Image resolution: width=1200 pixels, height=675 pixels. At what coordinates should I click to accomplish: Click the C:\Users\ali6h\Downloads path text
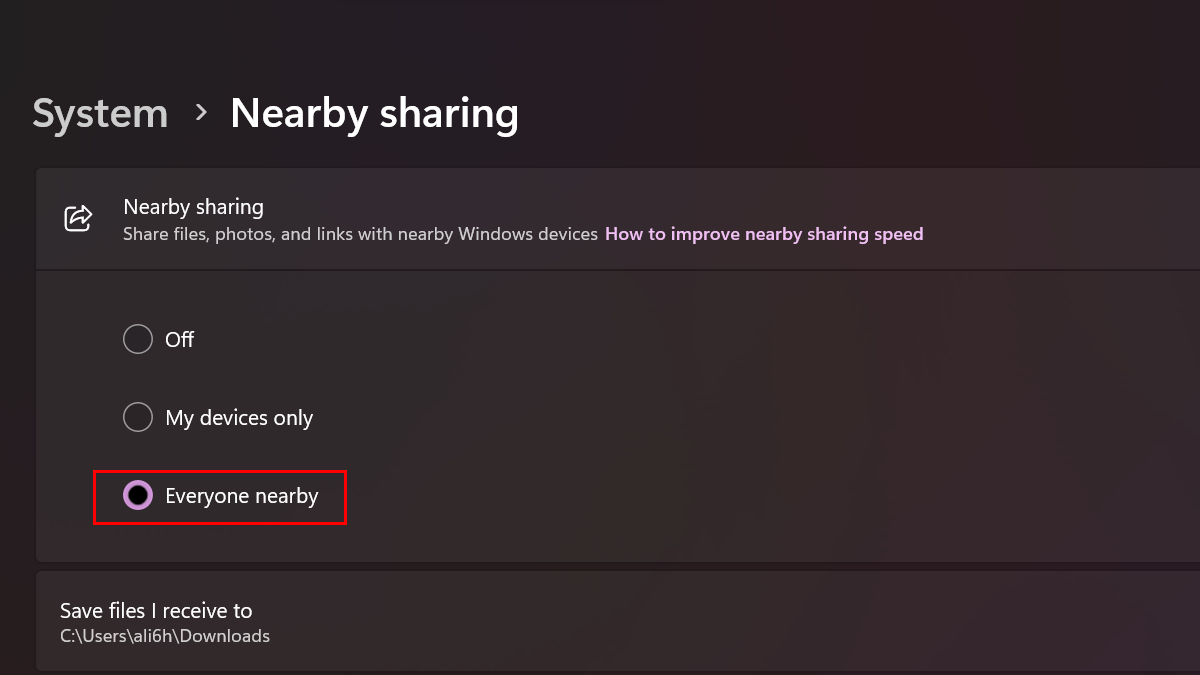click(x=165, y=636)
